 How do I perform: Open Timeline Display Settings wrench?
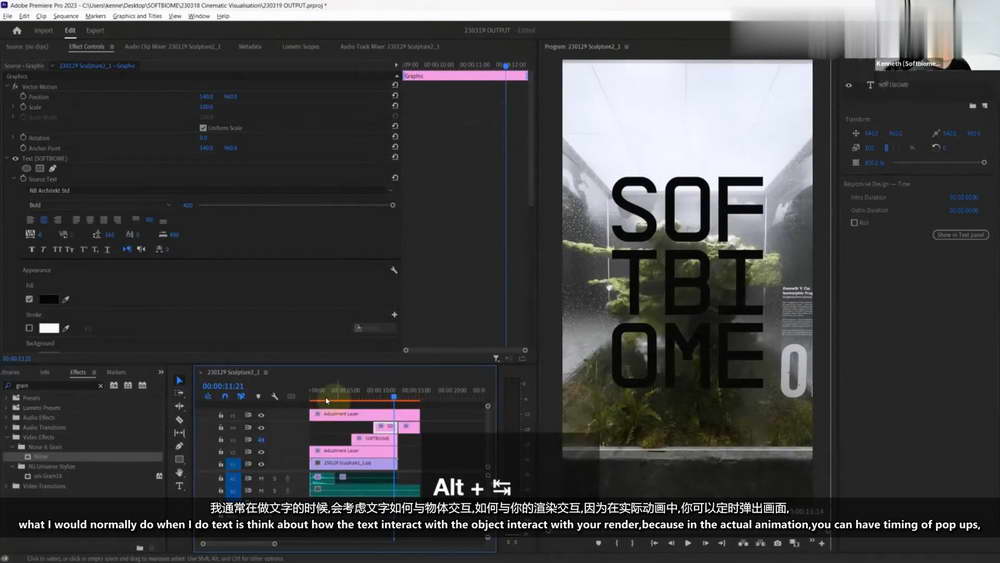275,397
